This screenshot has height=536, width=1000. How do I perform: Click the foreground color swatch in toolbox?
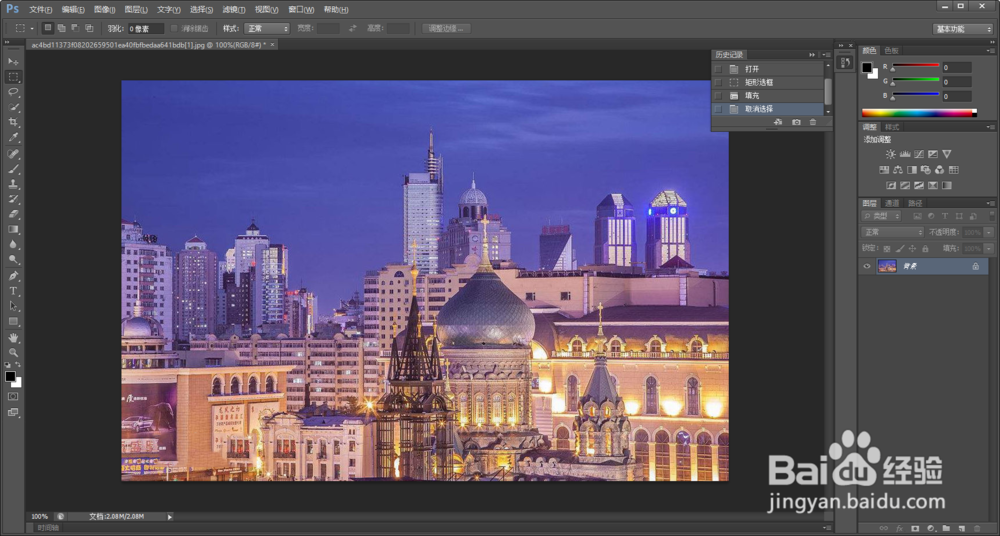[x=10, y=376]
